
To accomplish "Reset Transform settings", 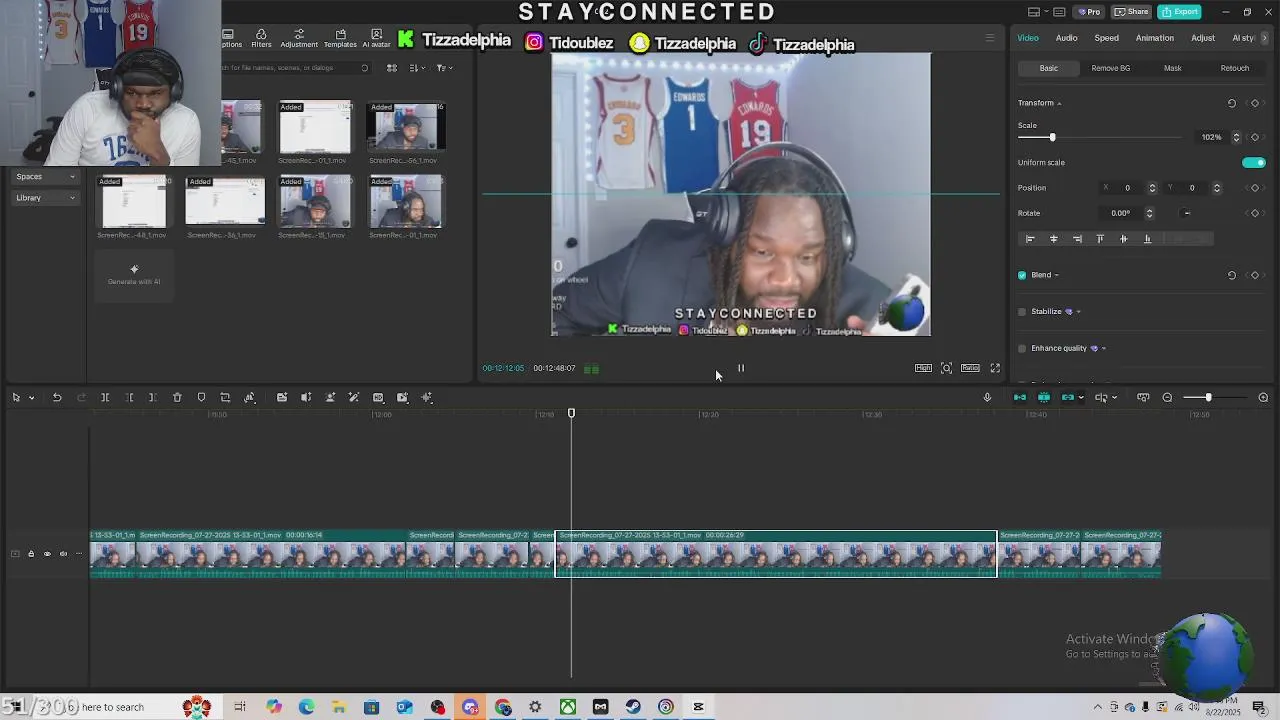I will (1232, 103).
